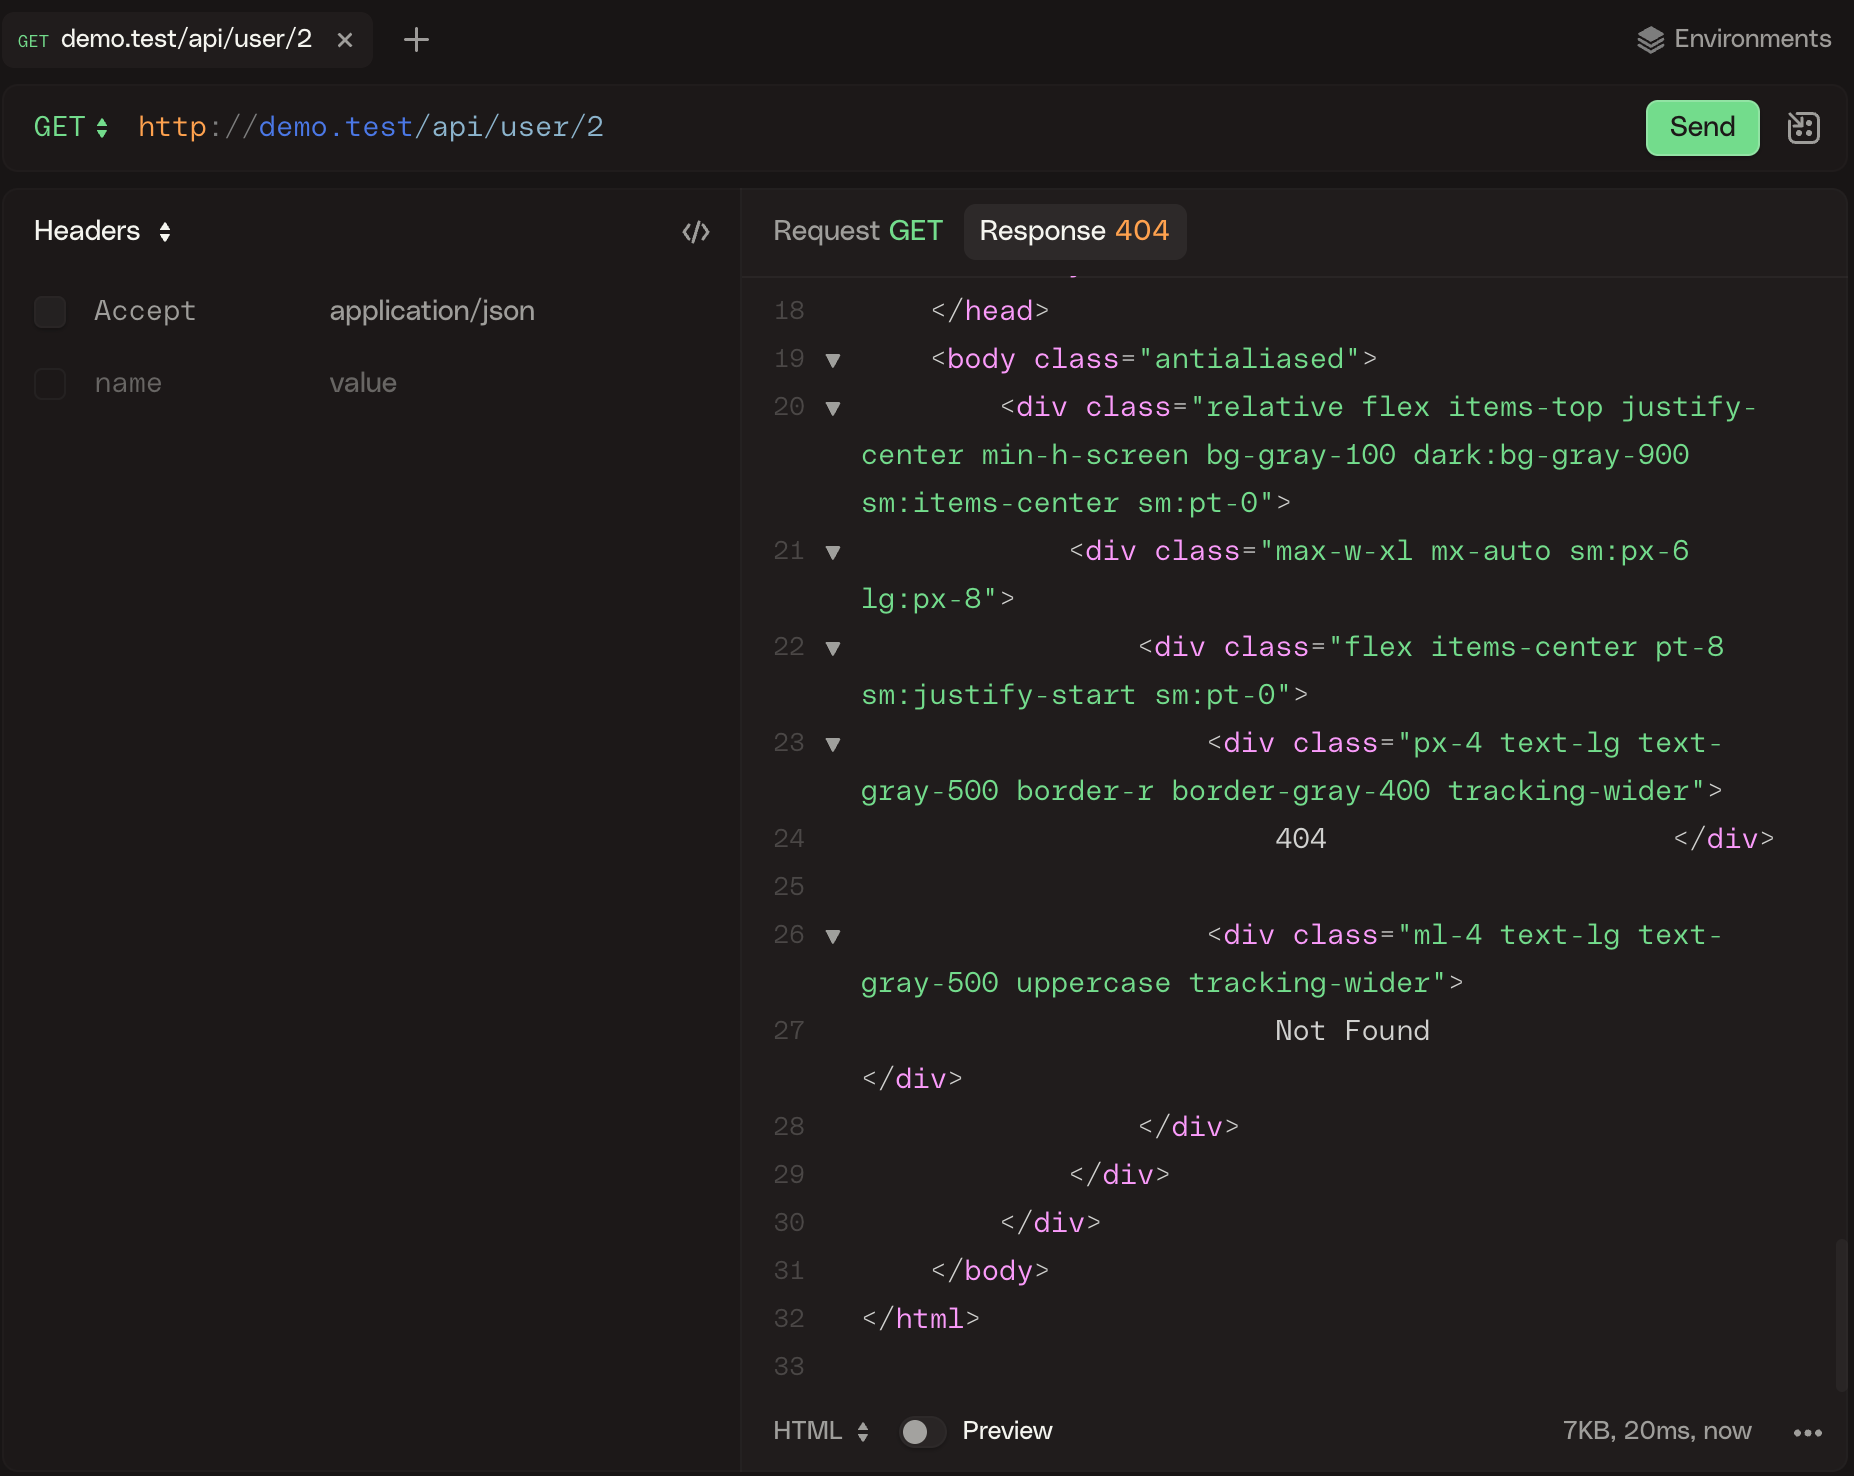
Task: Open the Headers section selector
Action: tap(103, 231)
